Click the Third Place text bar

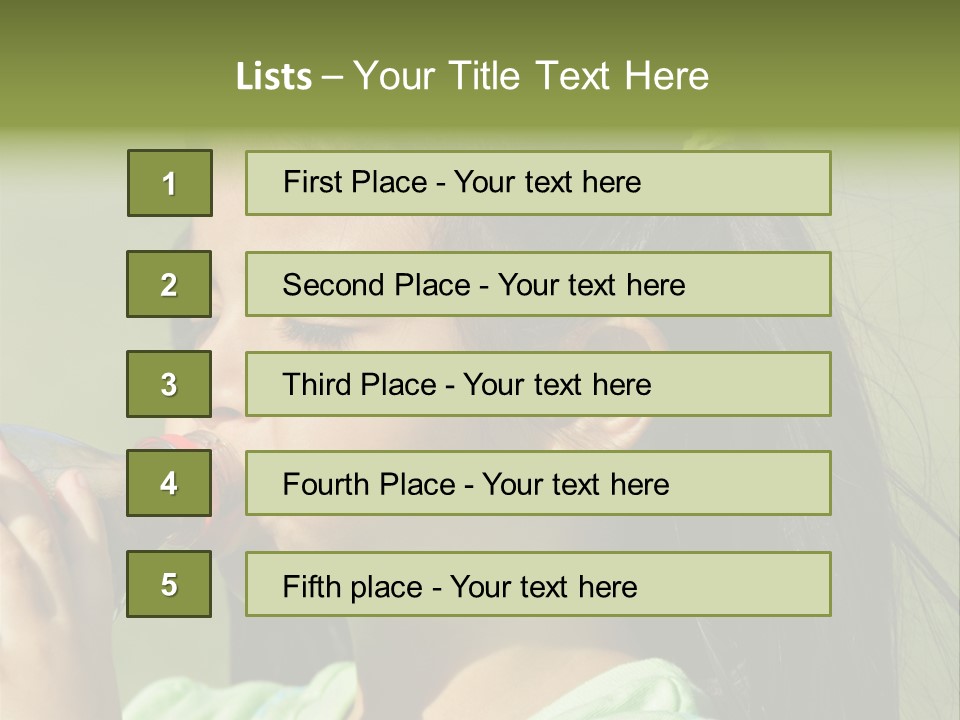538,384
